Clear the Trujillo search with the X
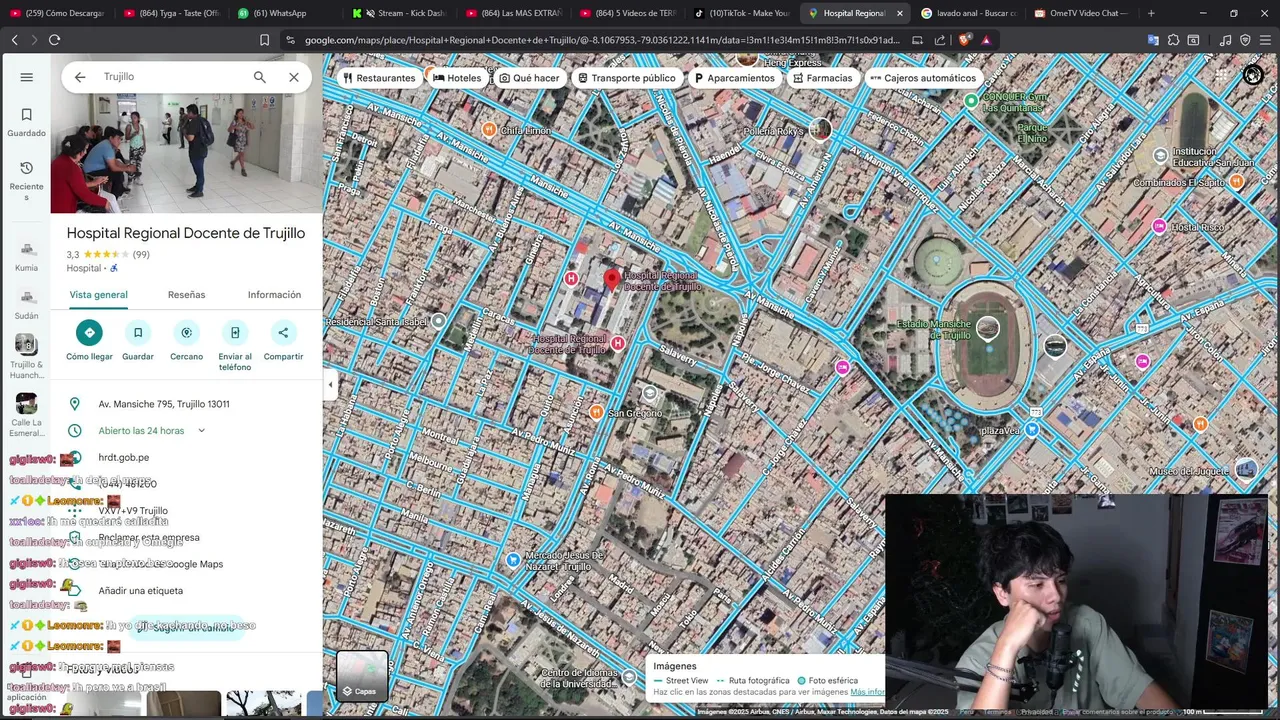 tap(294, 77)
